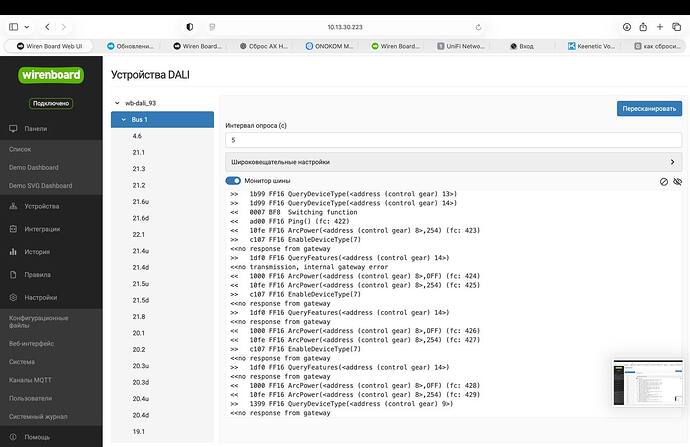
Task: Switch to the Сброс АХ Н... tab
Action: pyautogui.click(x=264, y=46)
